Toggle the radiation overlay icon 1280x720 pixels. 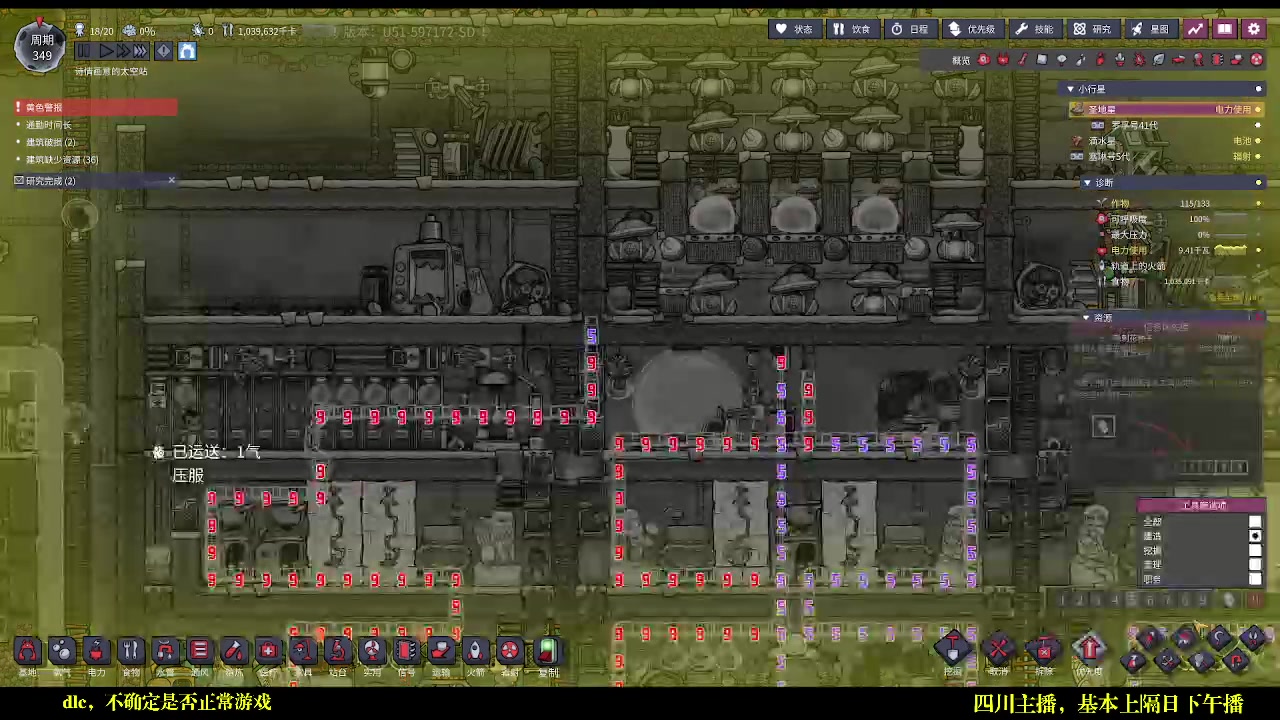(x=1257, y=60)
